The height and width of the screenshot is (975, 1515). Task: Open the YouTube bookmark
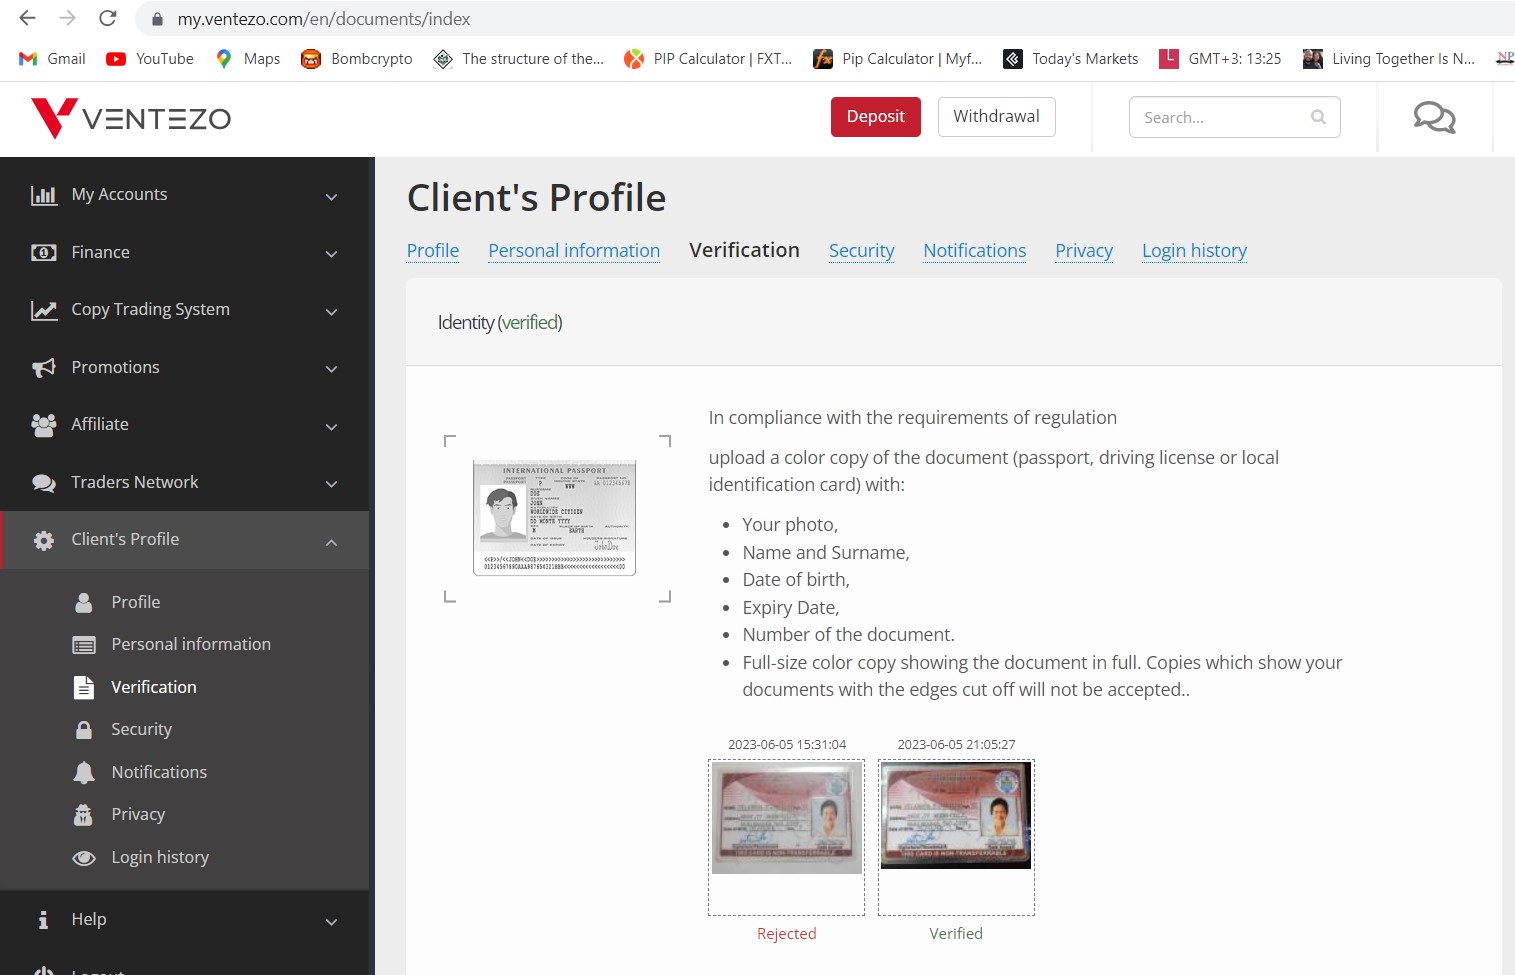click(150, 59)
